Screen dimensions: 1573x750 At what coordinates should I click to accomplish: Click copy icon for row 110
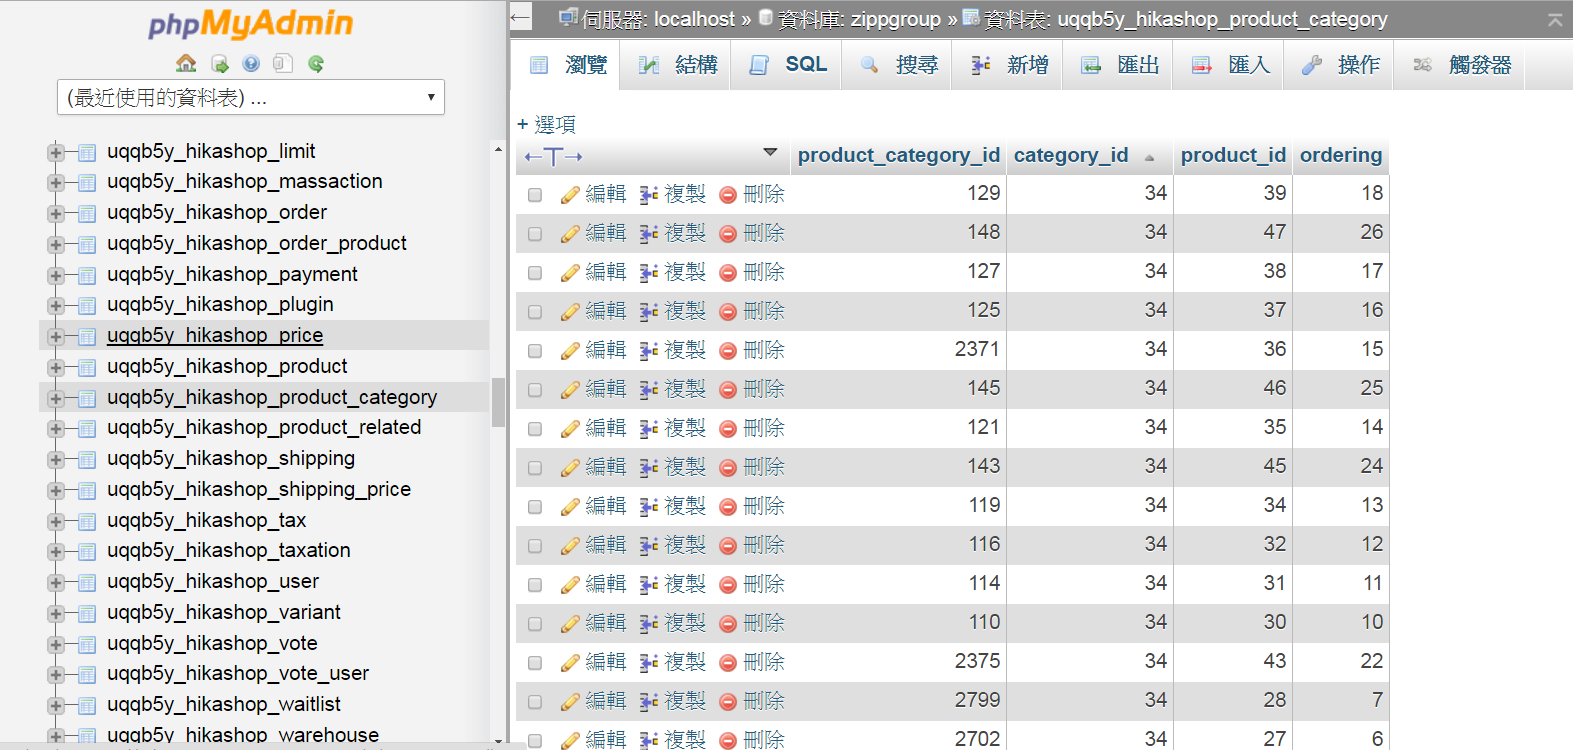(648, 624)
